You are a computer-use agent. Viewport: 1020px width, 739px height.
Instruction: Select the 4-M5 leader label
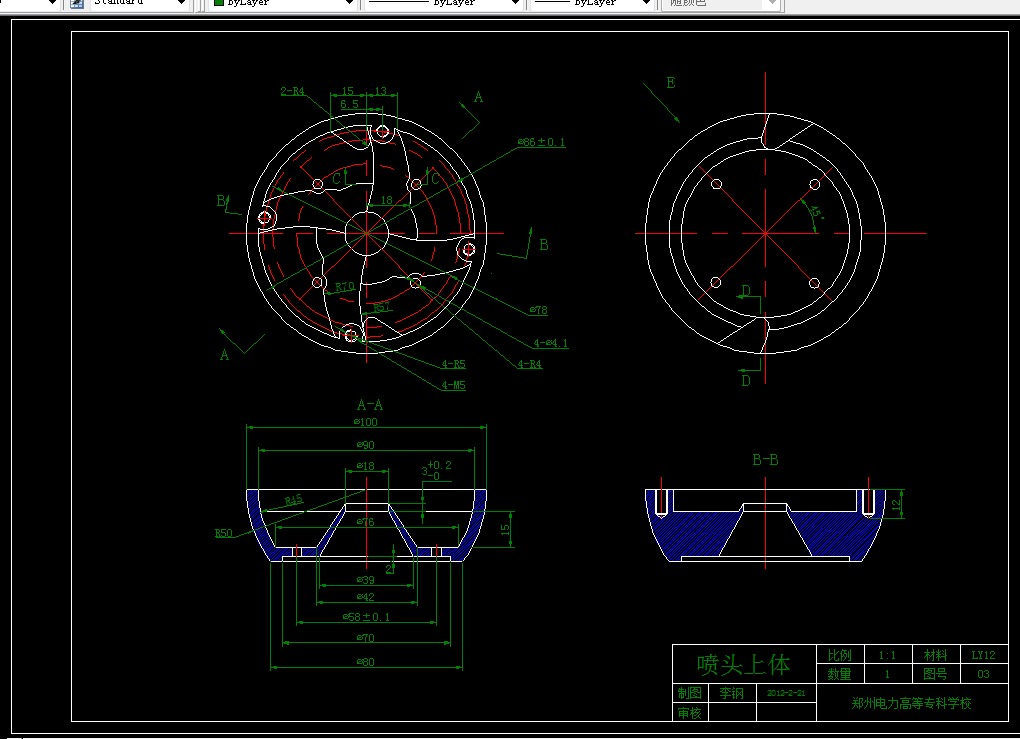[453, 385]
